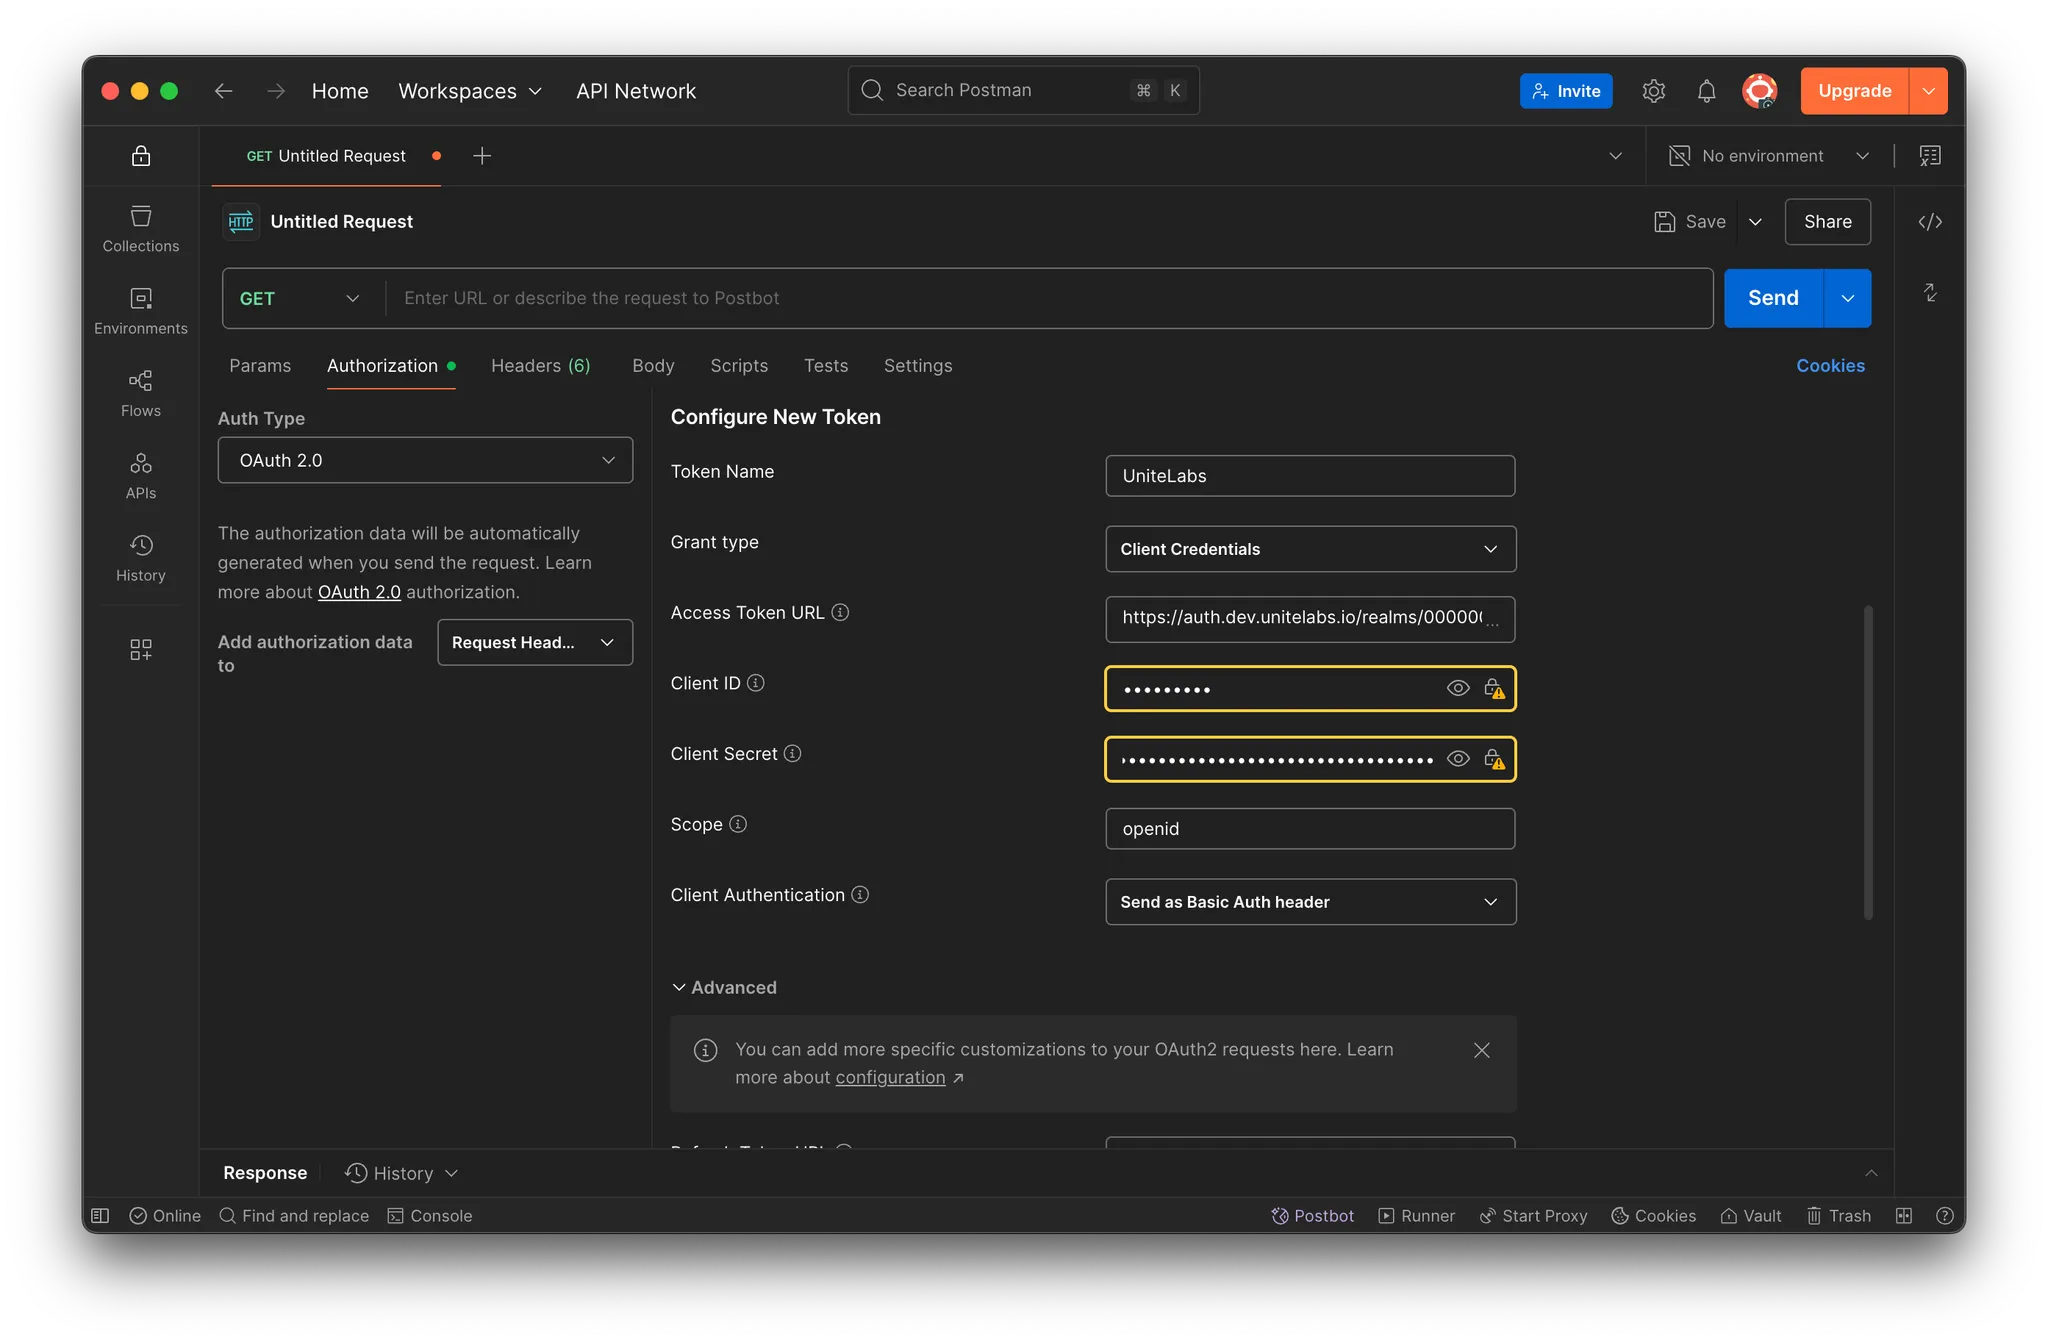The height and width of the screenshot is (1342, 2048).
Task: Click Start Proxy in the status bar
Action: tap(1533, 1216)
